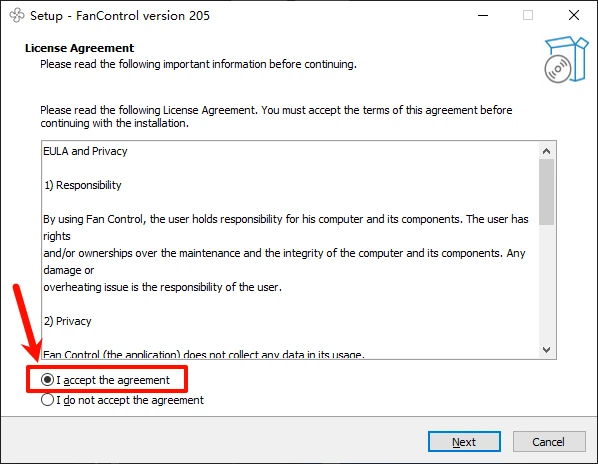The image size is (598, 464).
Task: Click the 'EULA and Privacy' line in license text
Action: (x=85, y=151)
